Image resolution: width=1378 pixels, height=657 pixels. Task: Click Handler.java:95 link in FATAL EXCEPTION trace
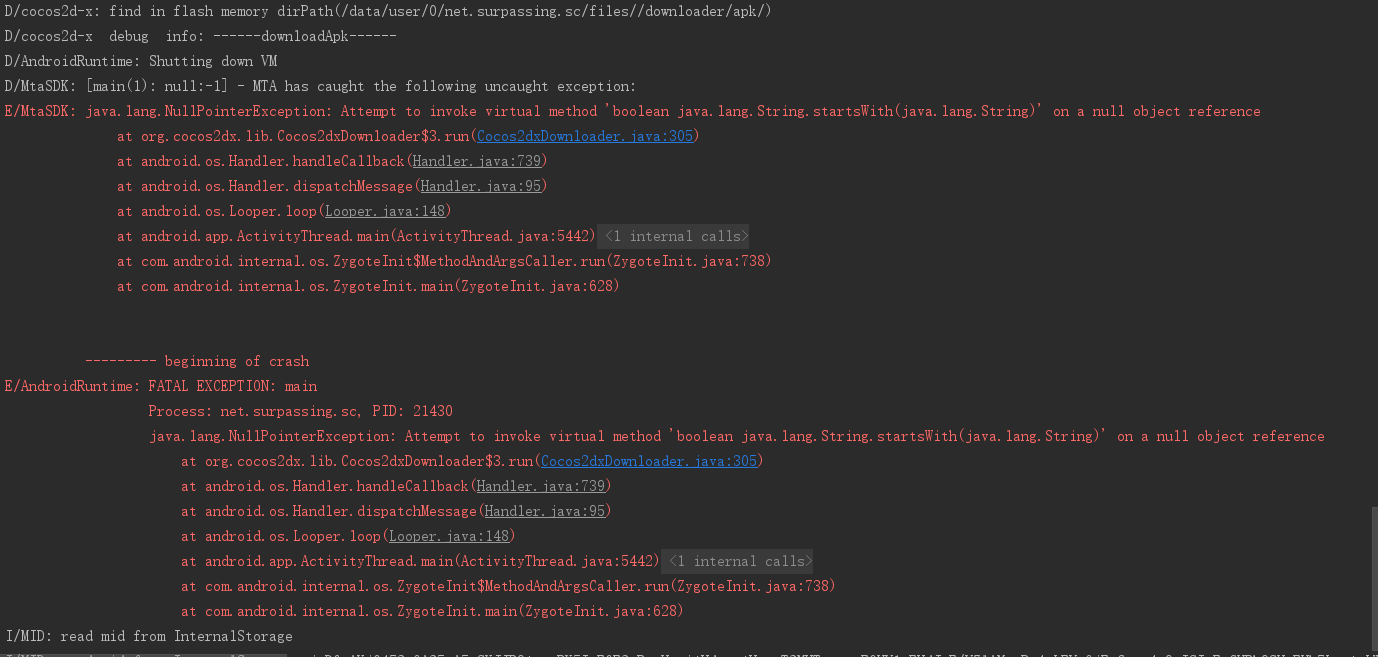coord(546,511)
